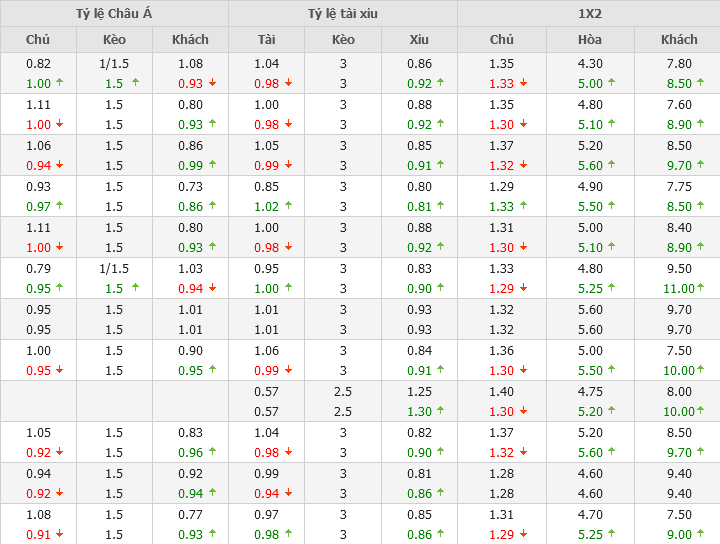Click the green up arrow beside 11.00
The image size is (720, 544).
click(x=704, y=289)
